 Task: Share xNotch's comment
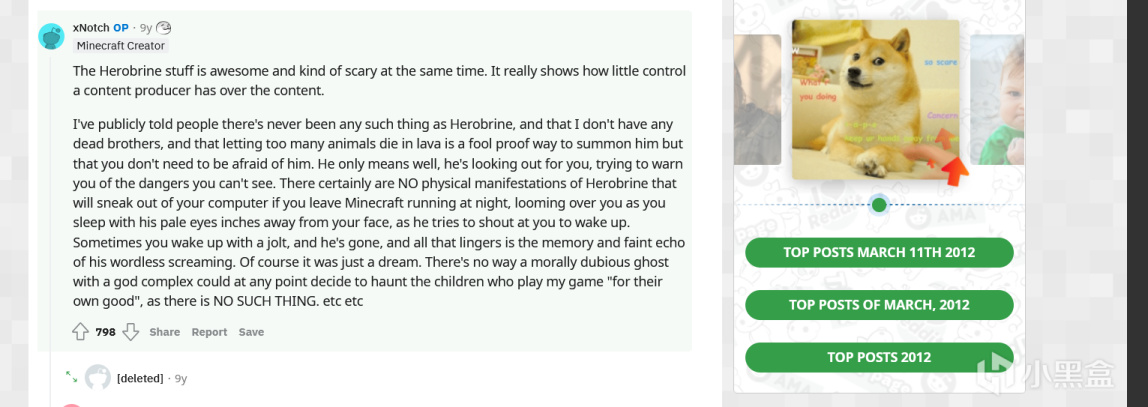click(165, 332)
